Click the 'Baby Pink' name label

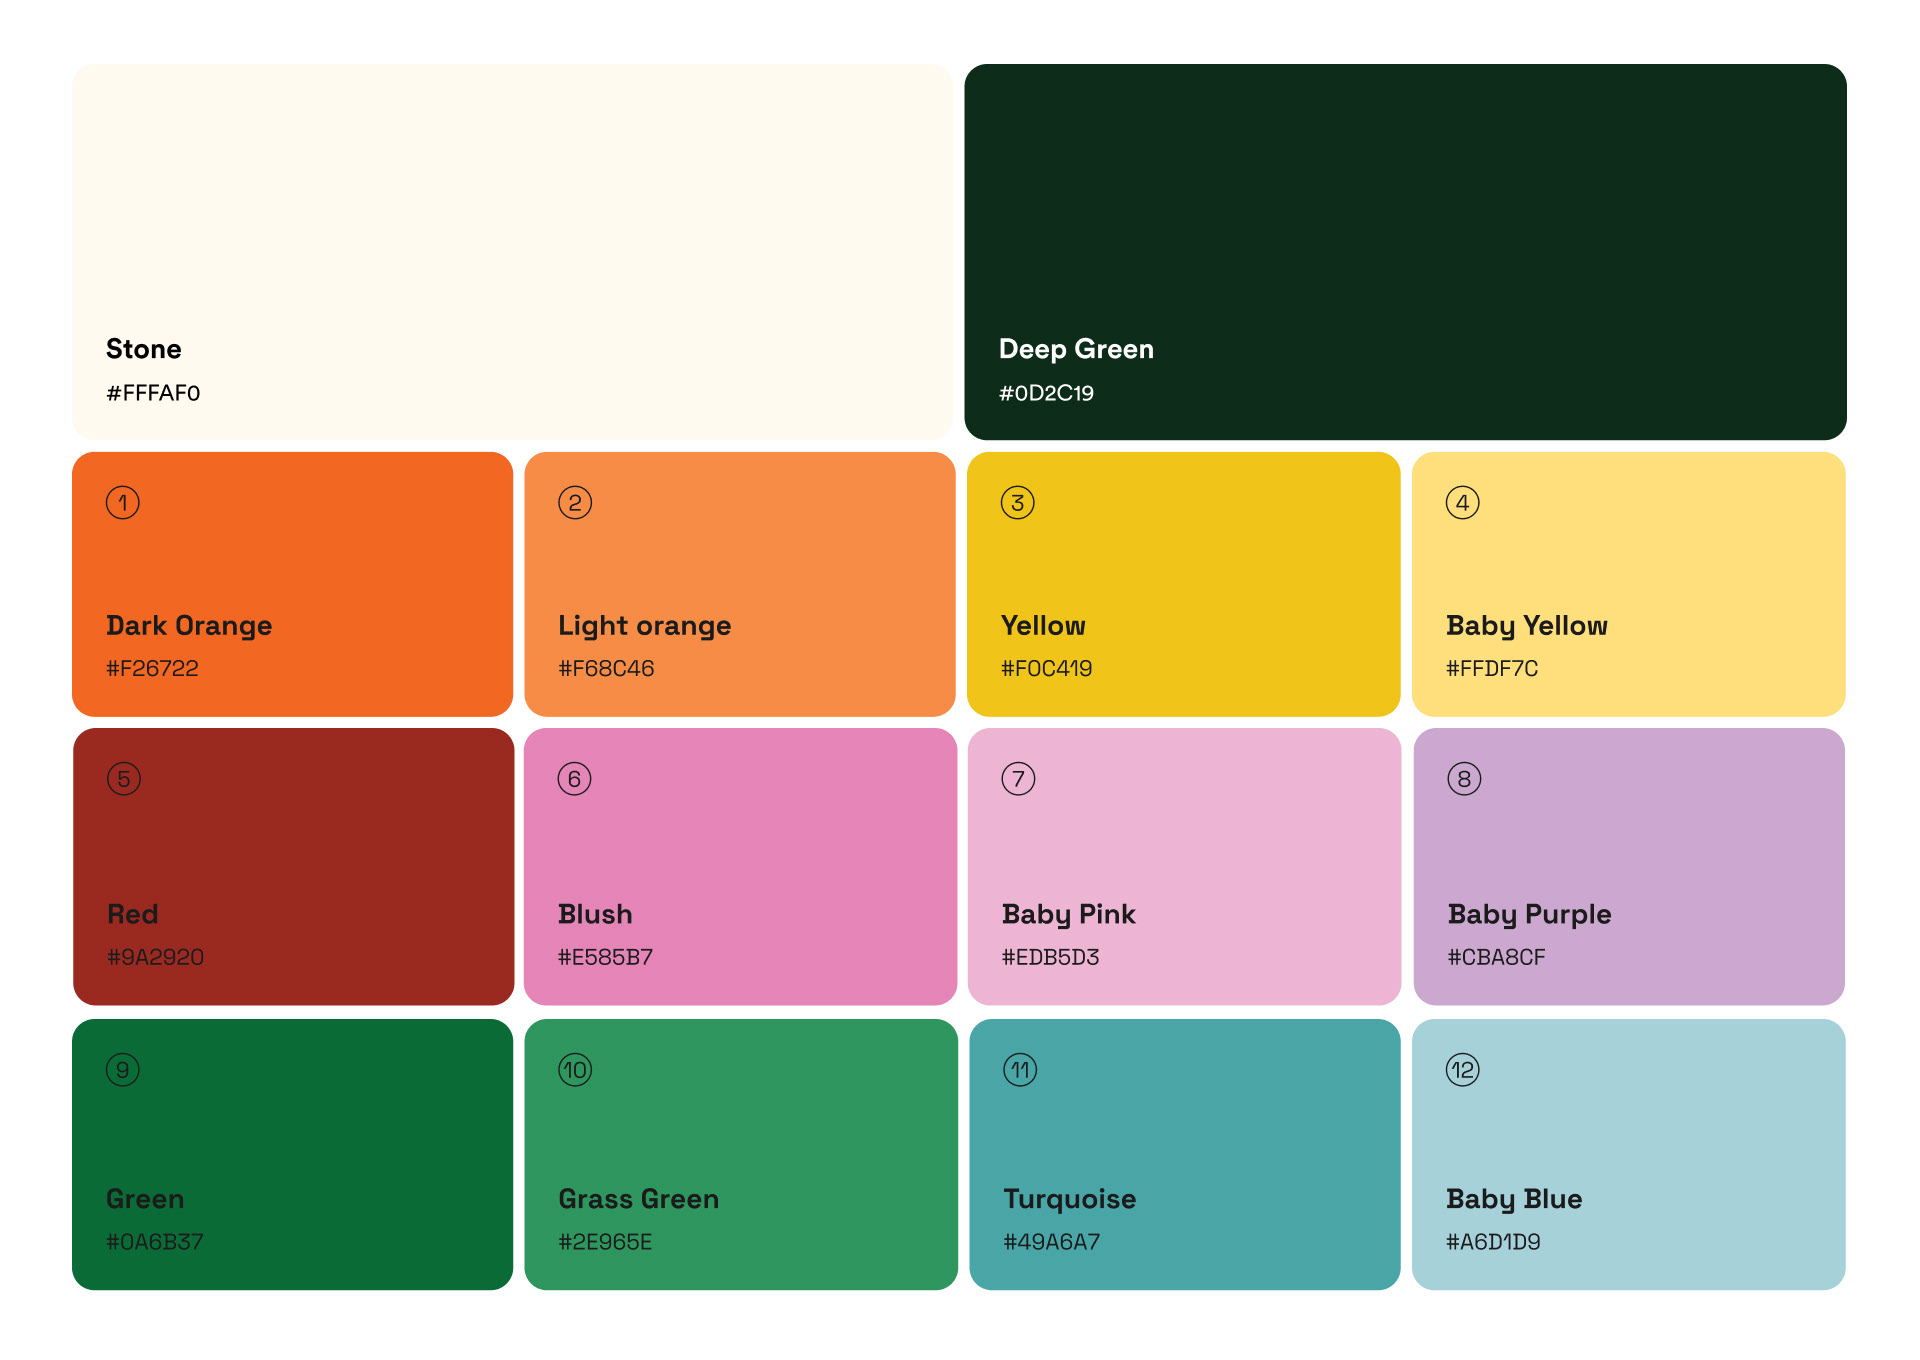[x=1069, y=915]
